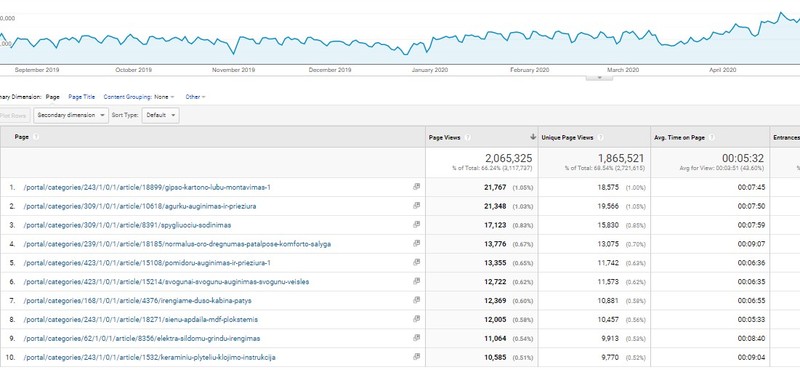Click the Unique Page Views value 9,913
The height and width of the screenshot is (391, 800).
click(610, 338)
